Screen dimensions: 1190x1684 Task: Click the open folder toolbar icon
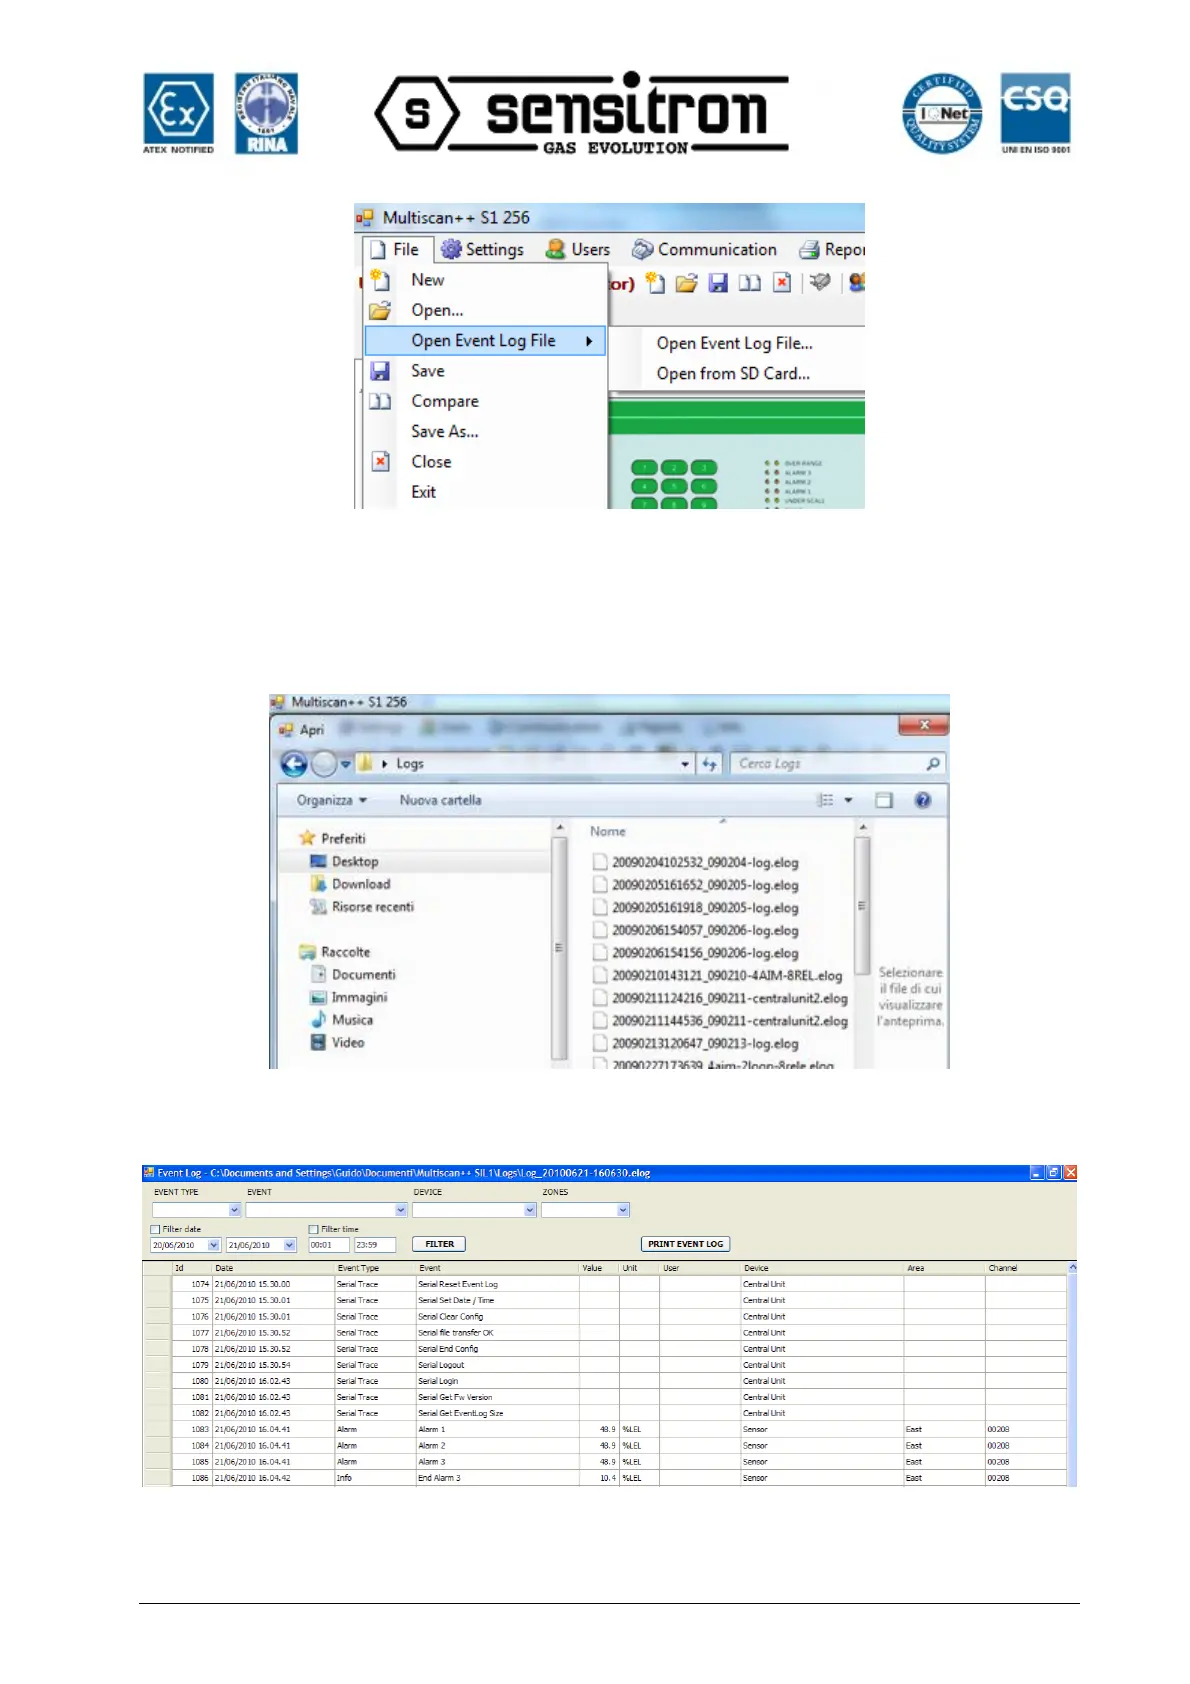(x=686, y=283)
